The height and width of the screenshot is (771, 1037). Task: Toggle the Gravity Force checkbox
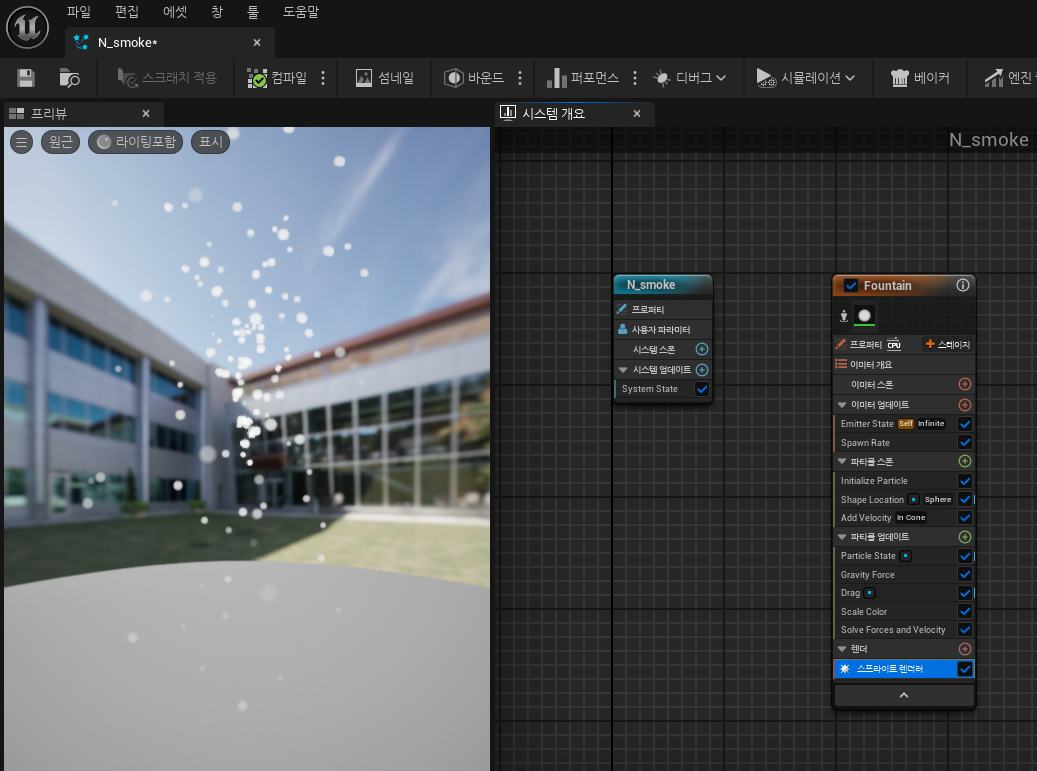pyautogui.click(x=965, y=575)
